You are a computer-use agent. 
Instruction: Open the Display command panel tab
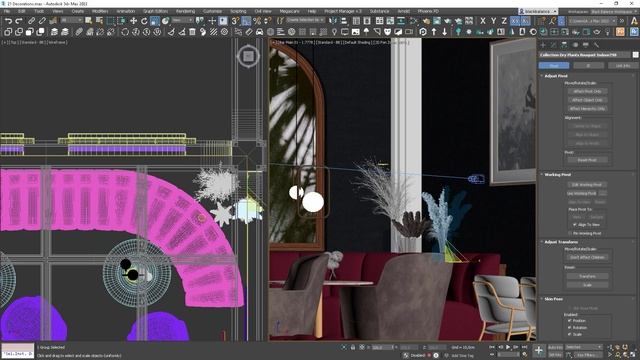pyautogui.click(x=586, y=44)
